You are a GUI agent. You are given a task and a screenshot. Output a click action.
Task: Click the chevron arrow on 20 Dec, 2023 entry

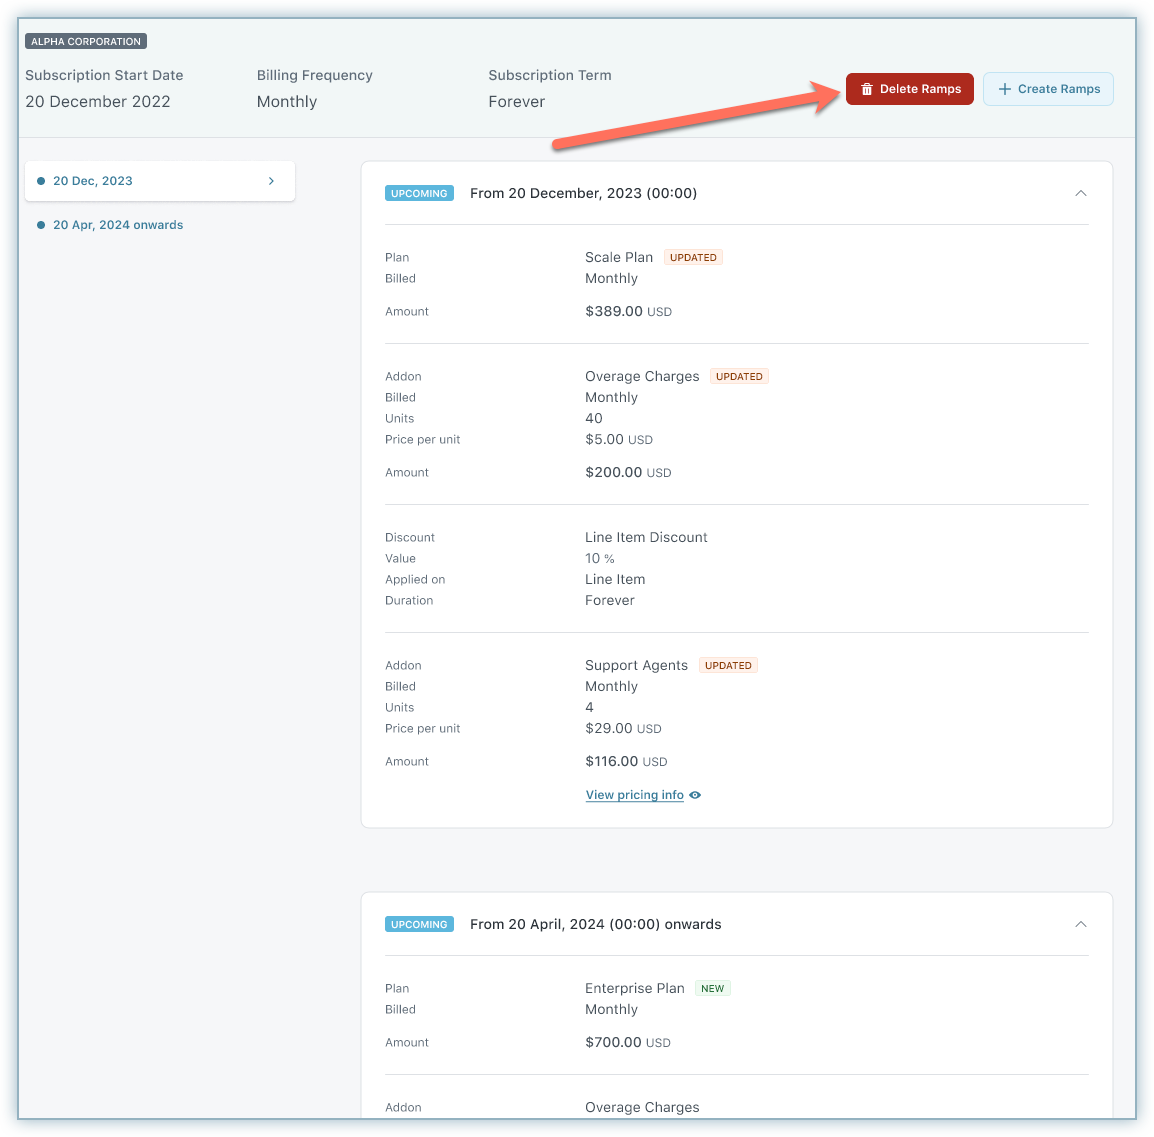pos(271,181)
